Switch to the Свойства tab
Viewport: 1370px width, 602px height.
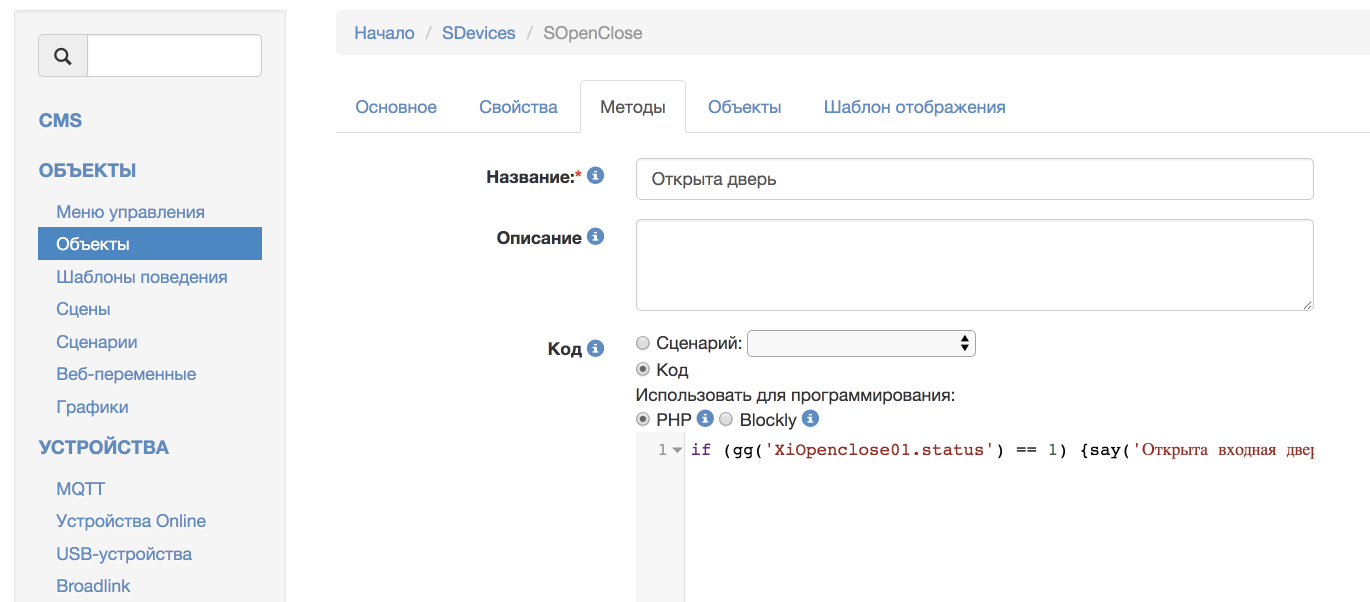pos(518,107)
